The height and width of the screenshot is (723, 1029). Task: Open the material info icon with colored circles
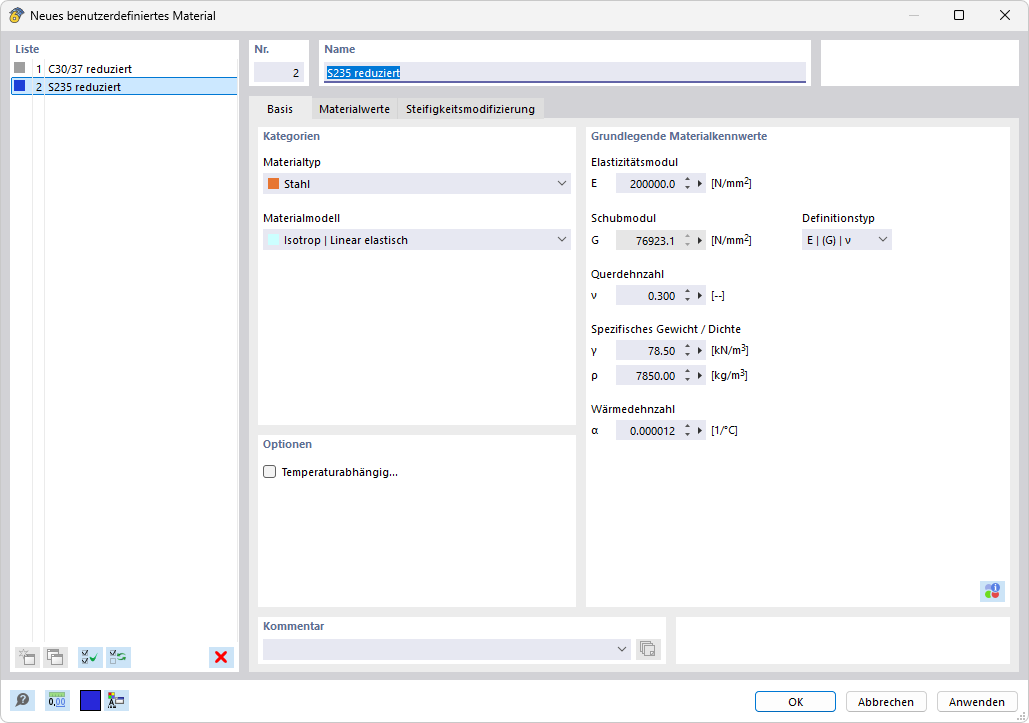(992, 590)
